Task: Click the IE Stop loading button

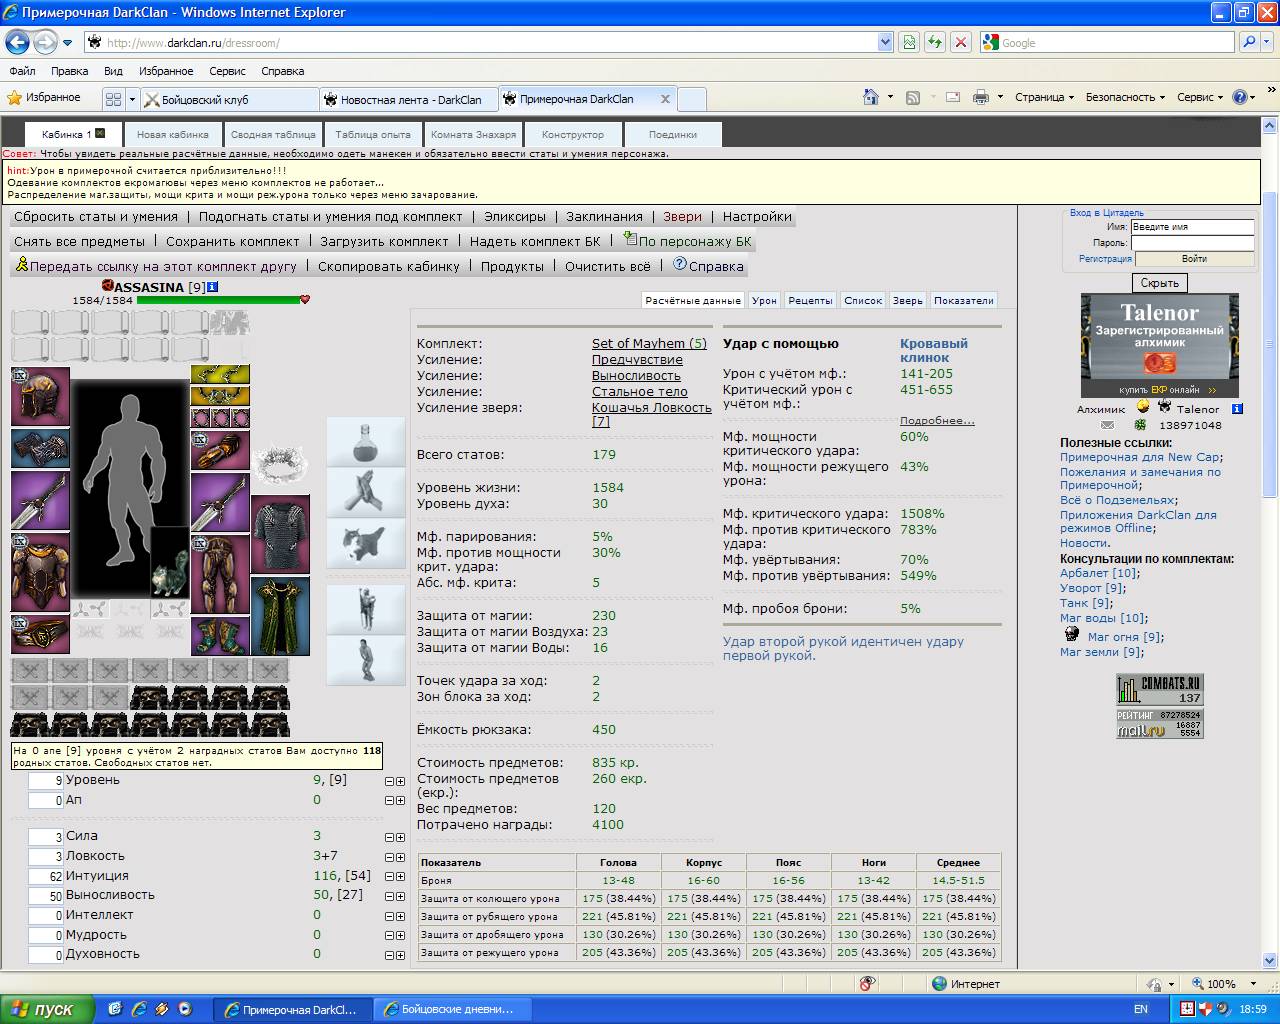Action: 960,42
